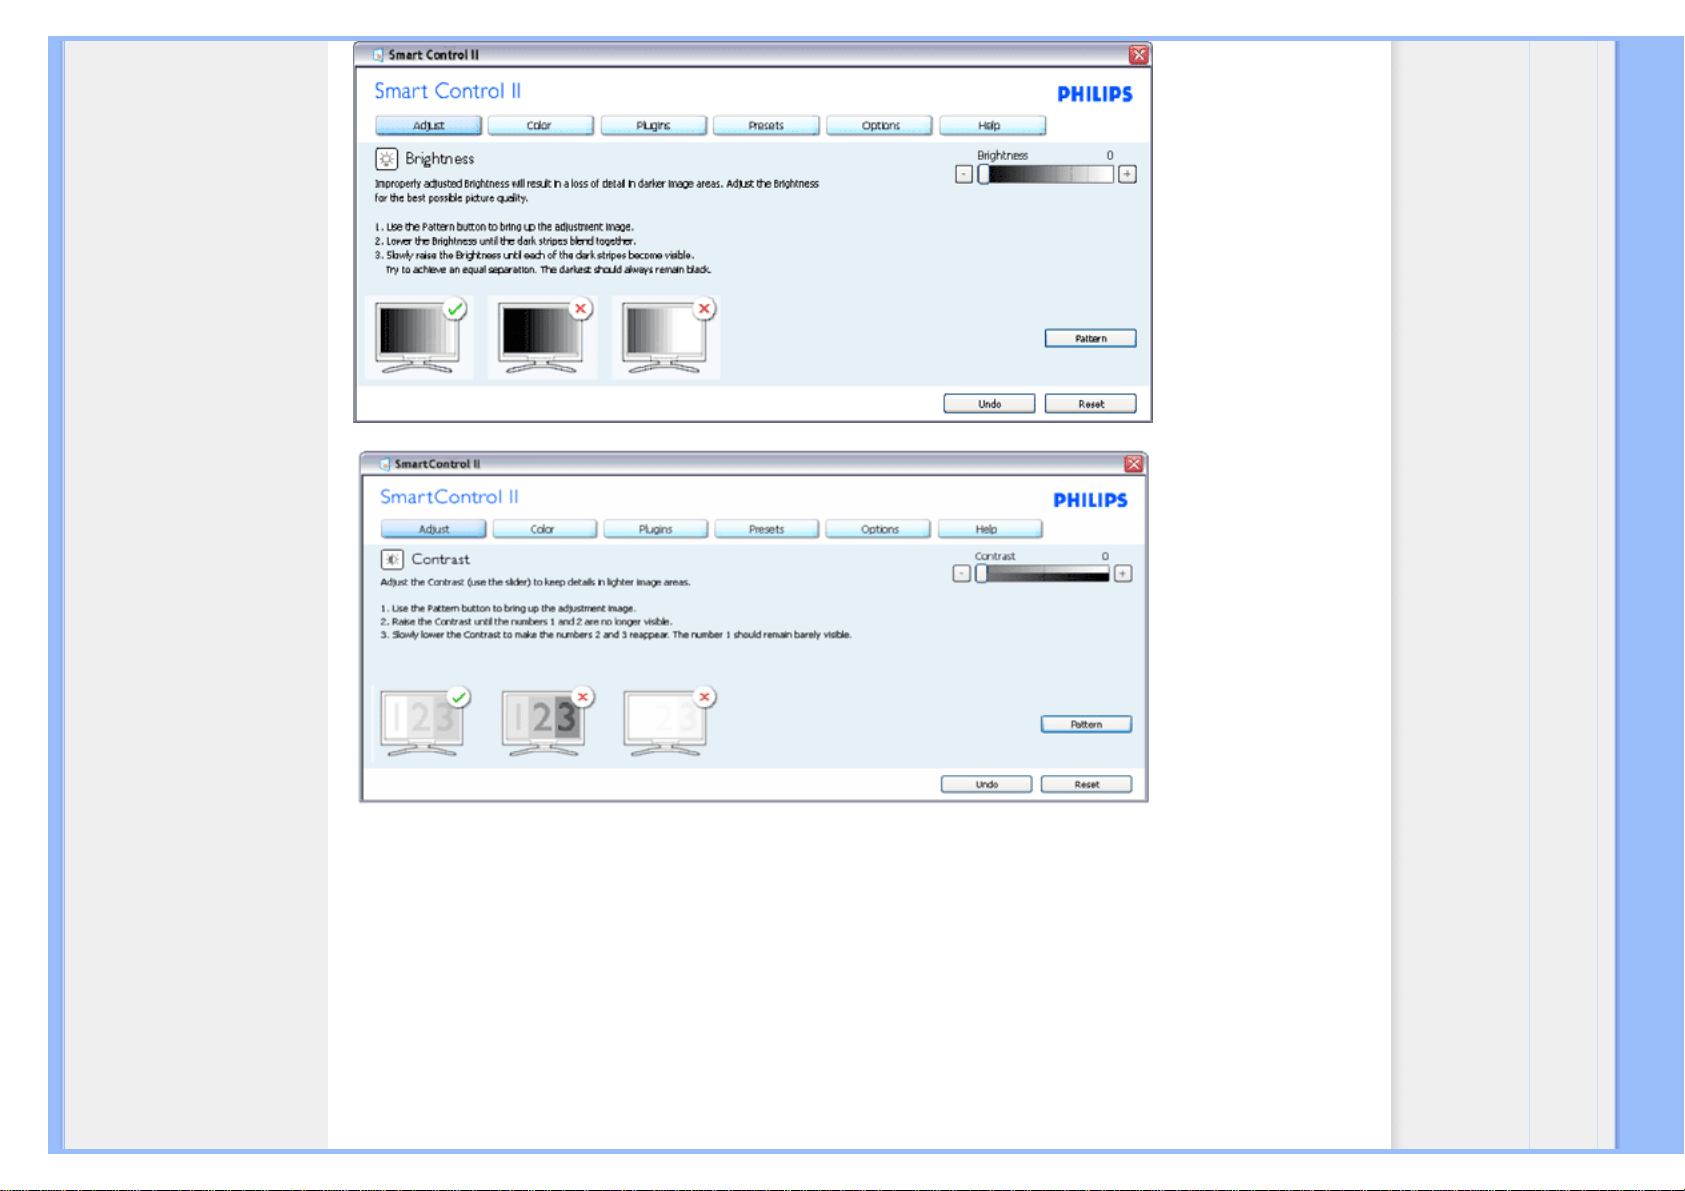Click the half-circle icon beside the Contrast heading
Image resolution: width=1685 pixels, height=1191 pixels.
[x=392, y=560]
